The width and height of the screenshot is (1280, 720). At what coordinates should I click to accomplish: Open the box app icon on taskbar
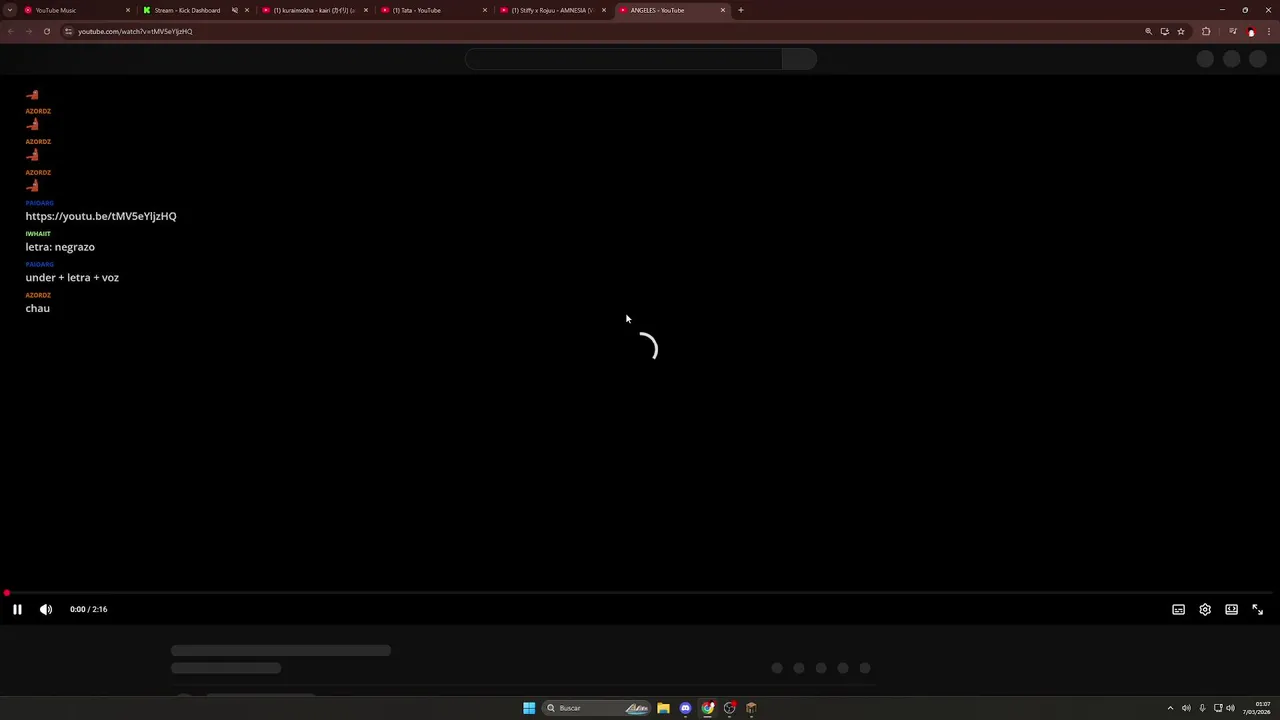pyautogui.click(x=751, y=708)
